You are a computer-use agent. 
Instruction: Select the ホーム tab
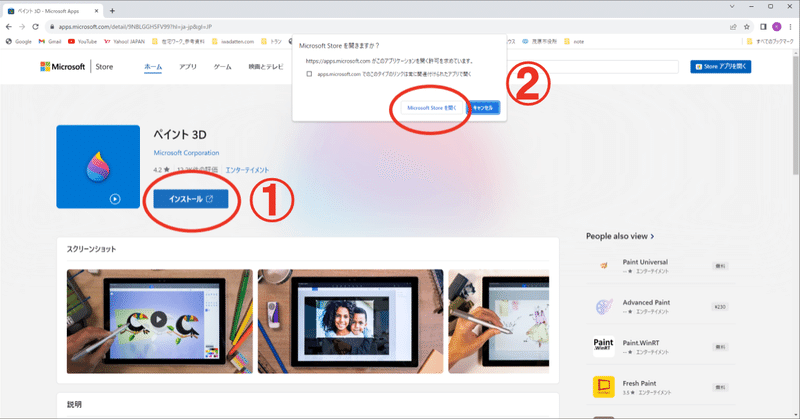[153, 66]
